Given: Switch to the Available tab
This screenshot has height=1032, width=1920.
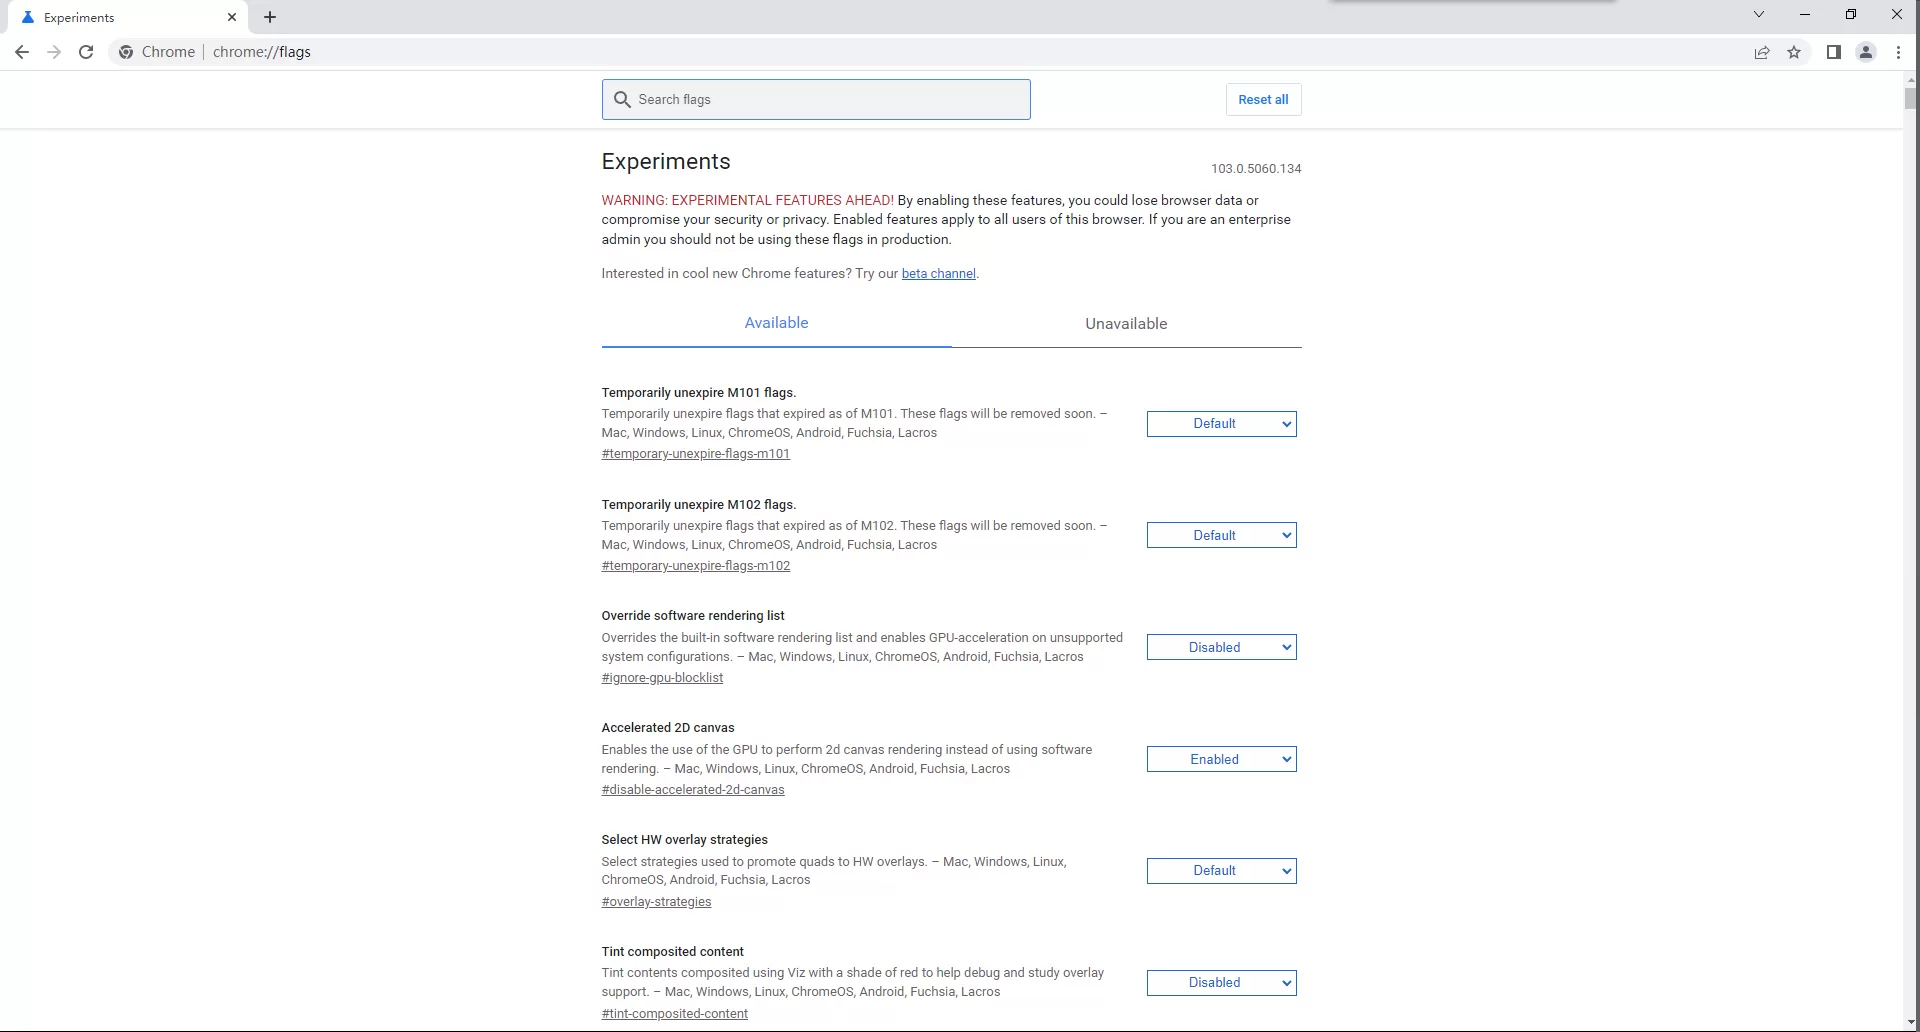Looking at the screenshot, I should [x=776, y=323].
